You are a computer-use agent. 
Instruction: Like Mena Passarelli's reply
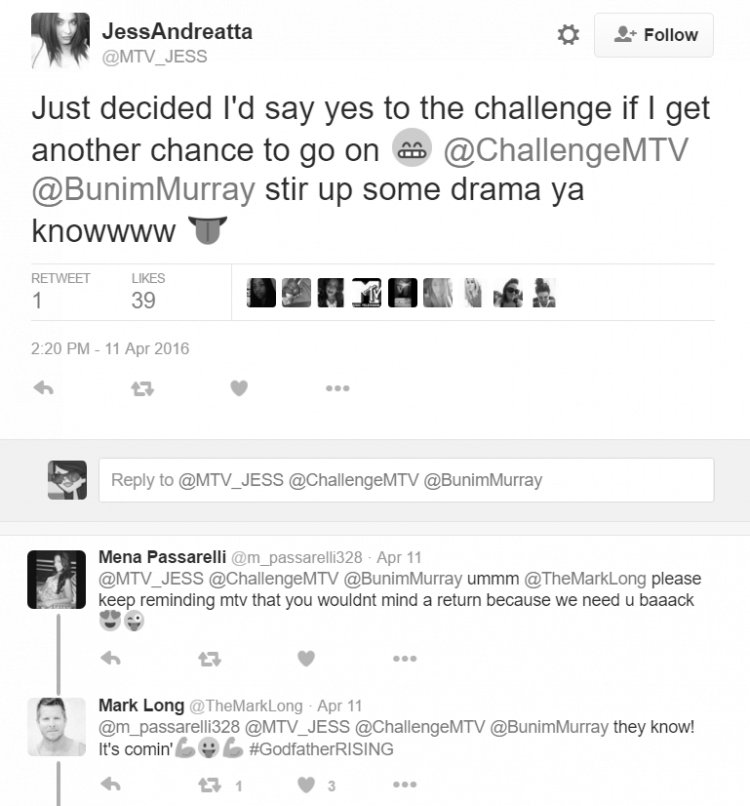click(306, 658)
